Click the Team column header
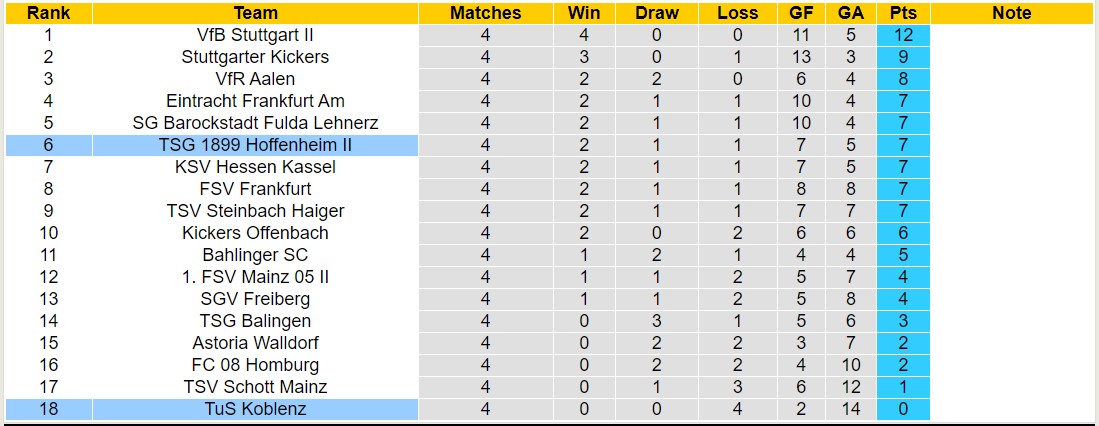Image resolution: width=1099 pixels, height=426 pixels. click(x=255, y=13)
